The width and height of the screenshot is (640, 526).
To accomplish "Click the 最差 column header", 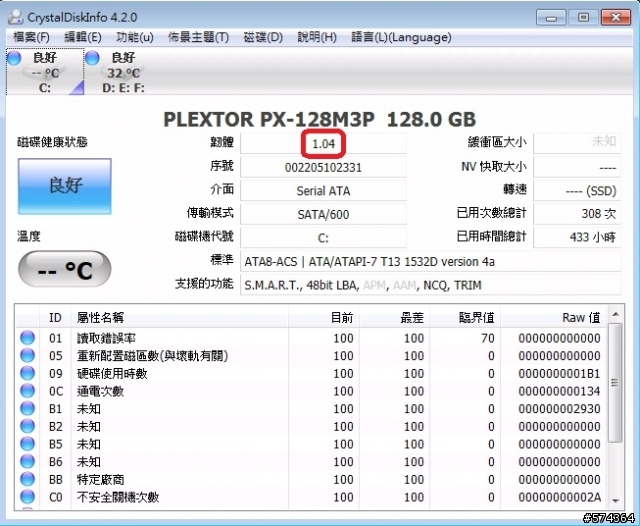I will point(394,317).
